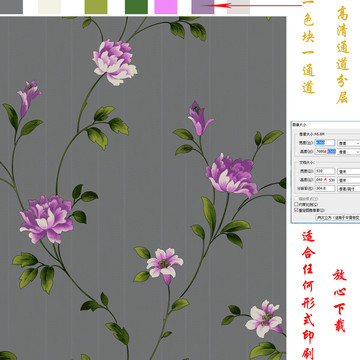Click the resolution field showing 304.8
360x360 pixels.
325,188
